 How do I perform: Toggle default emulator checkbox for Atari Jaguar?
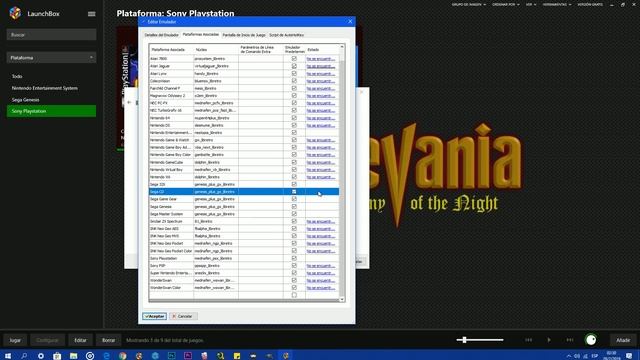click(x=294, y=66)
